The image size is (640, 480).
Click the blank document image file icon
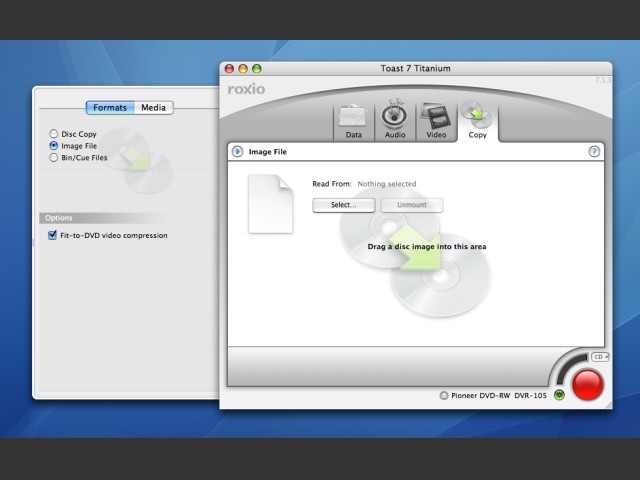pos(271,204)
